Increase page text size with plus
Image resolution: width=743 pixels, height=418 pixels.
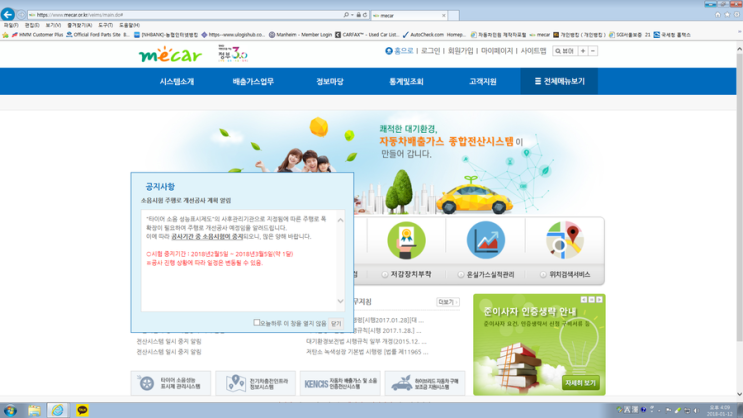coord(583,51)
